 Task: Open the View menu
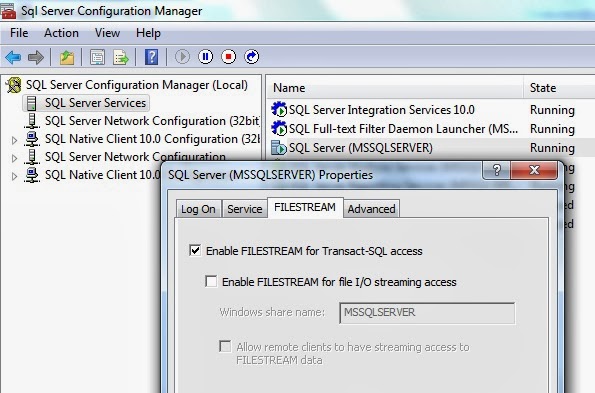[x=107, y=33]
